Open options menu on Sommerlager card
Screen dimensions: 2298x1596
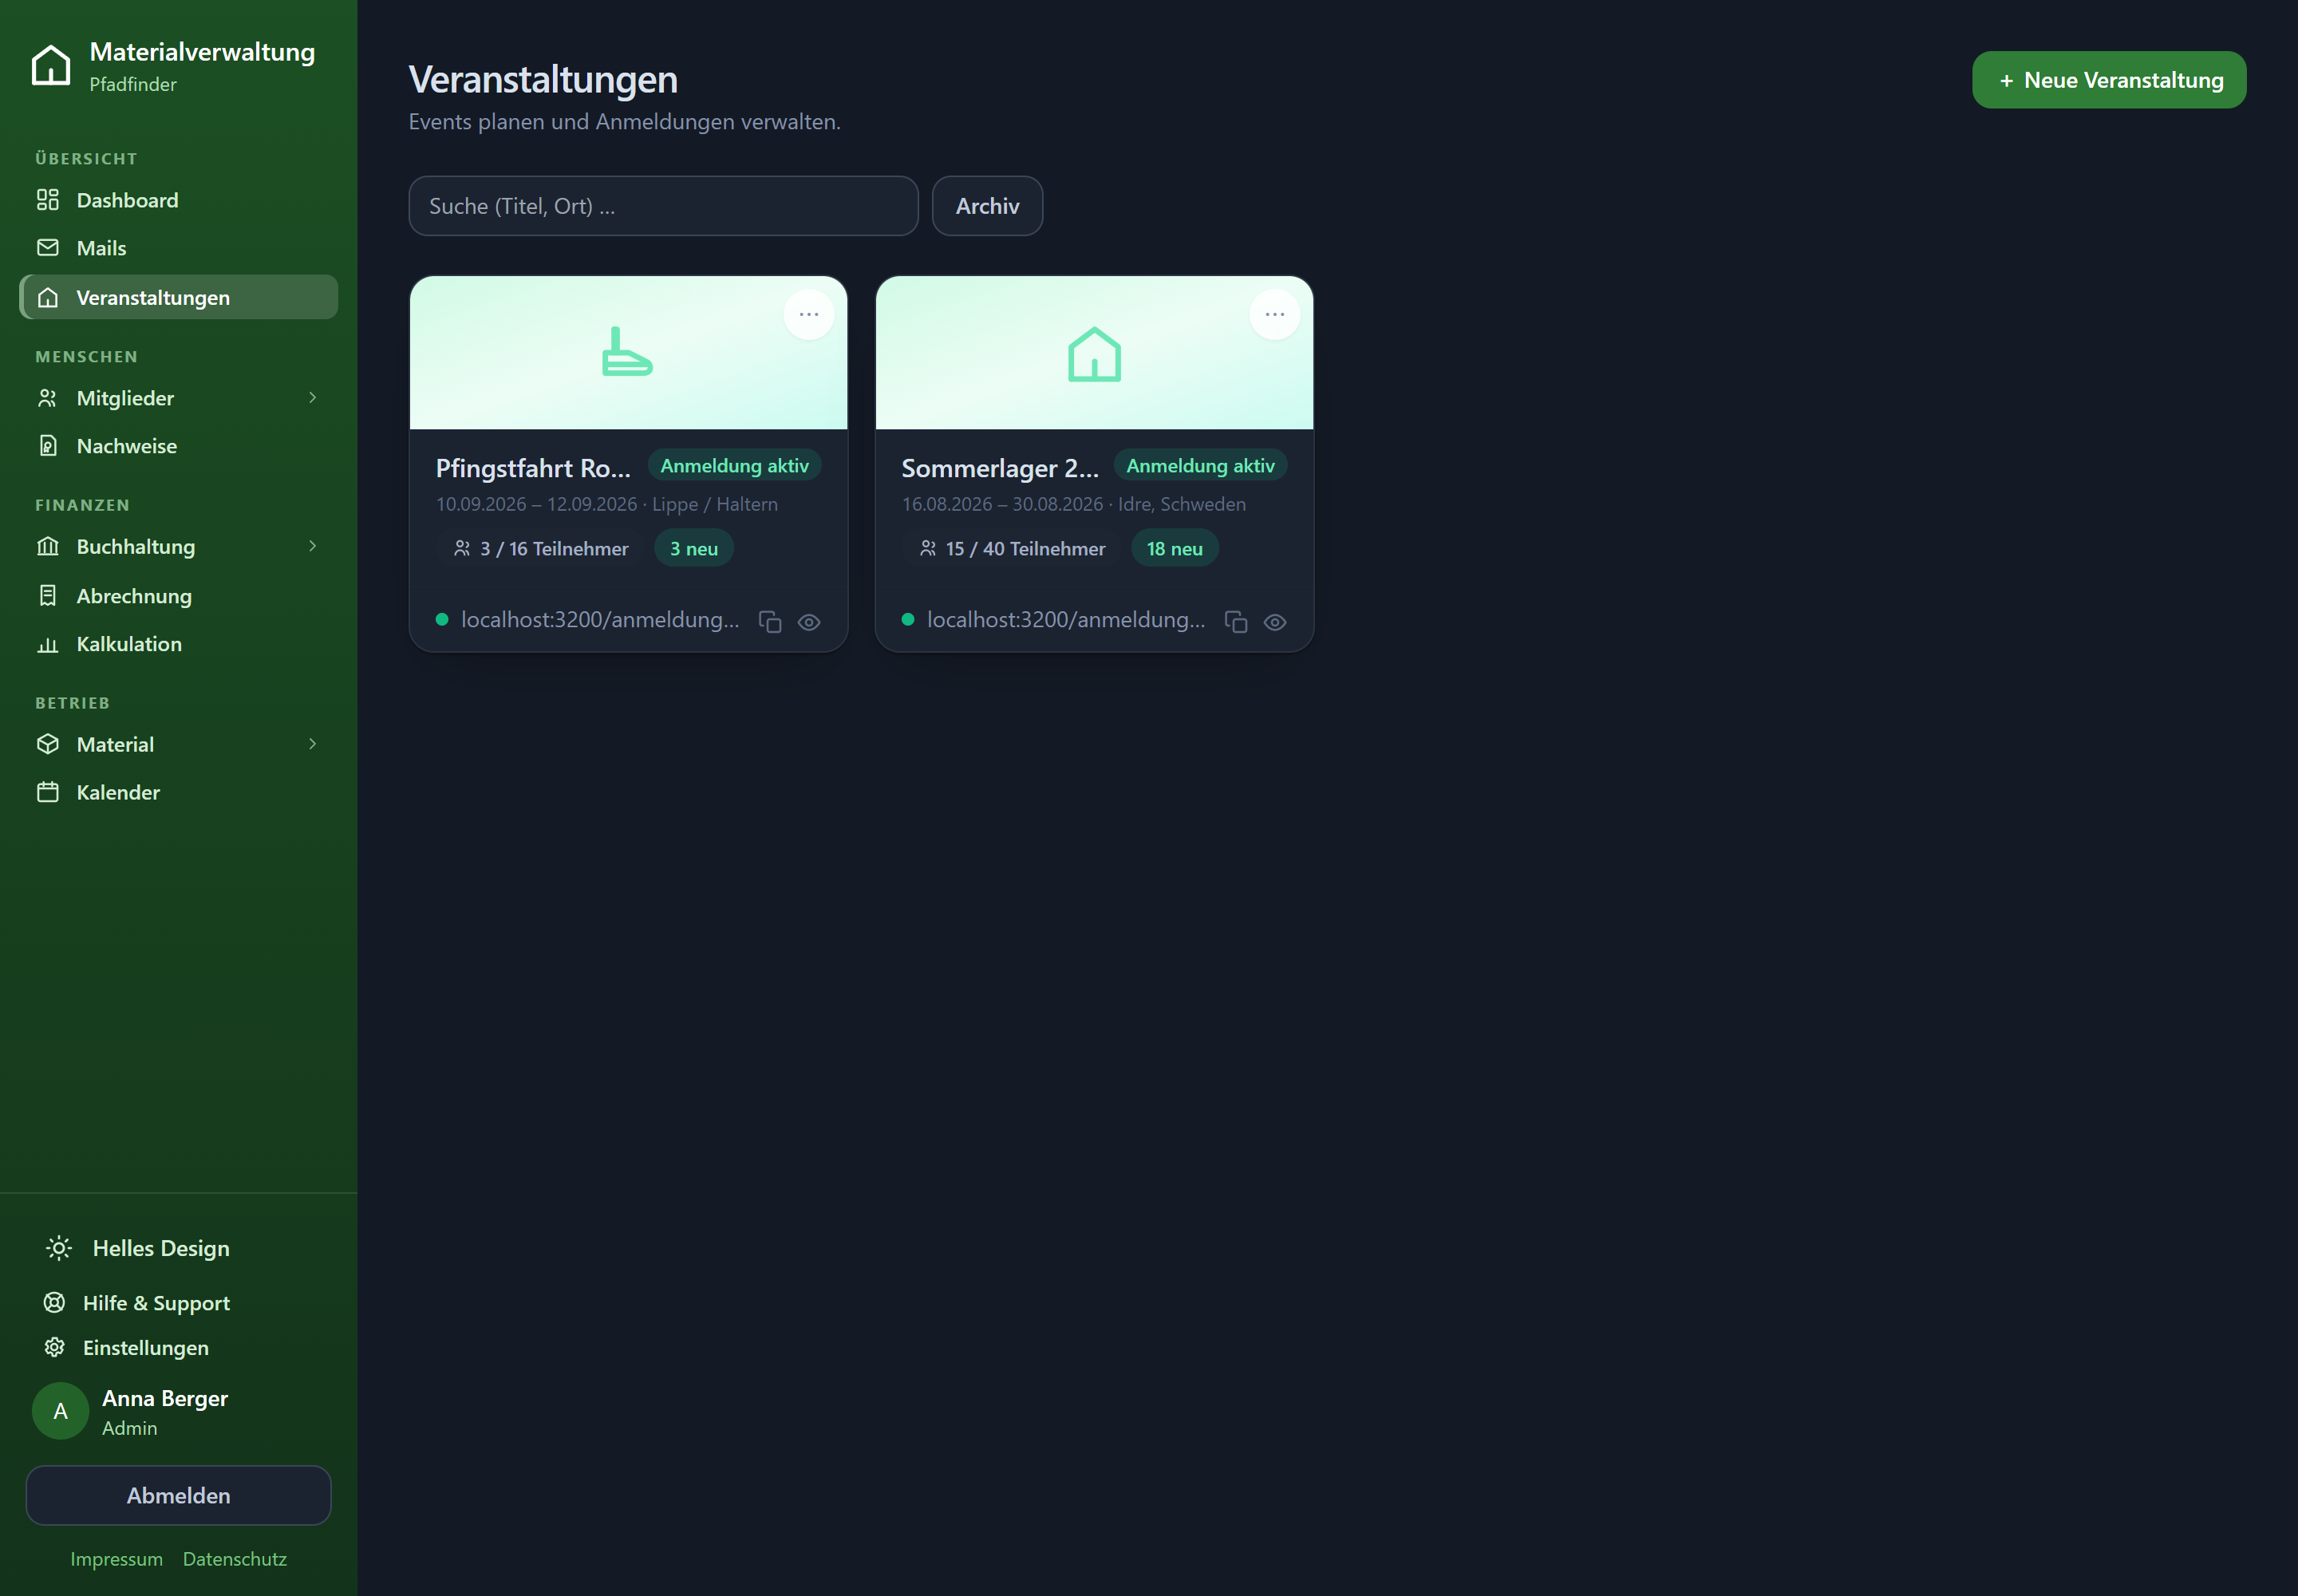pos(1275,314)
